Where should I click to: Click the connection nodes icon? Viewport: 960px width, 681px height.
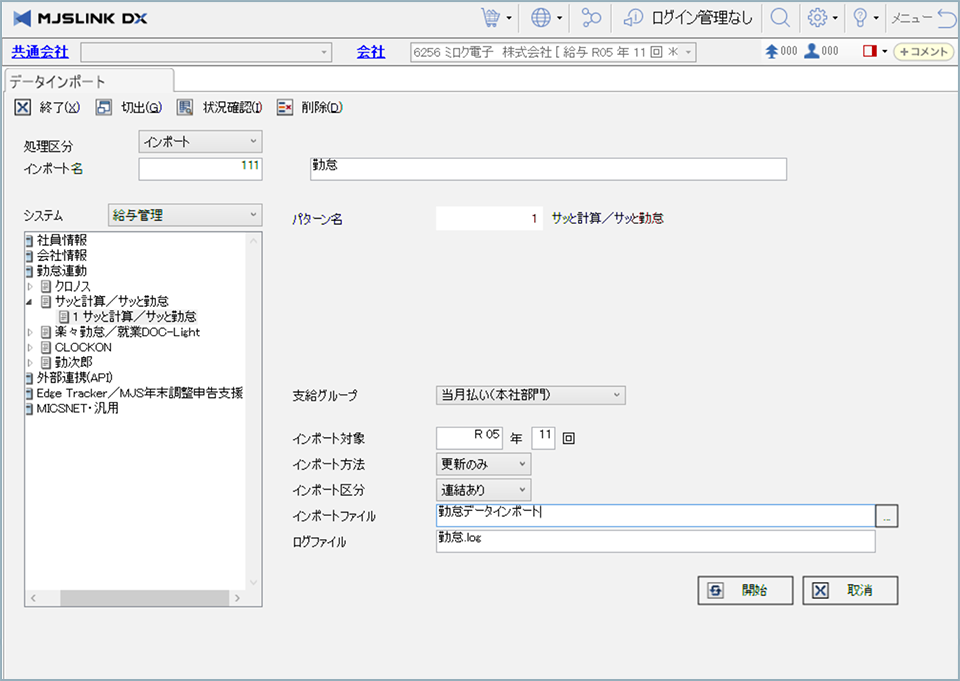[593, 18]
